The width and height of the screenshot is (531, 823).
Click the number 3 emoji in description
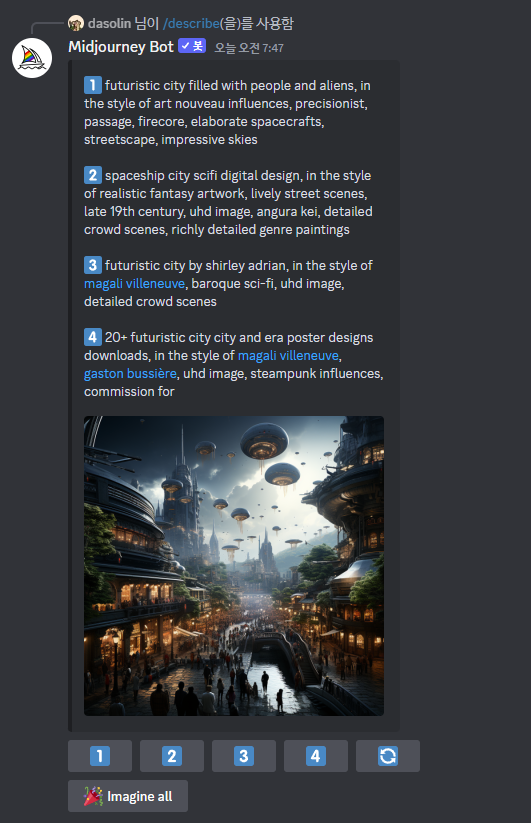tap(93, 265)
